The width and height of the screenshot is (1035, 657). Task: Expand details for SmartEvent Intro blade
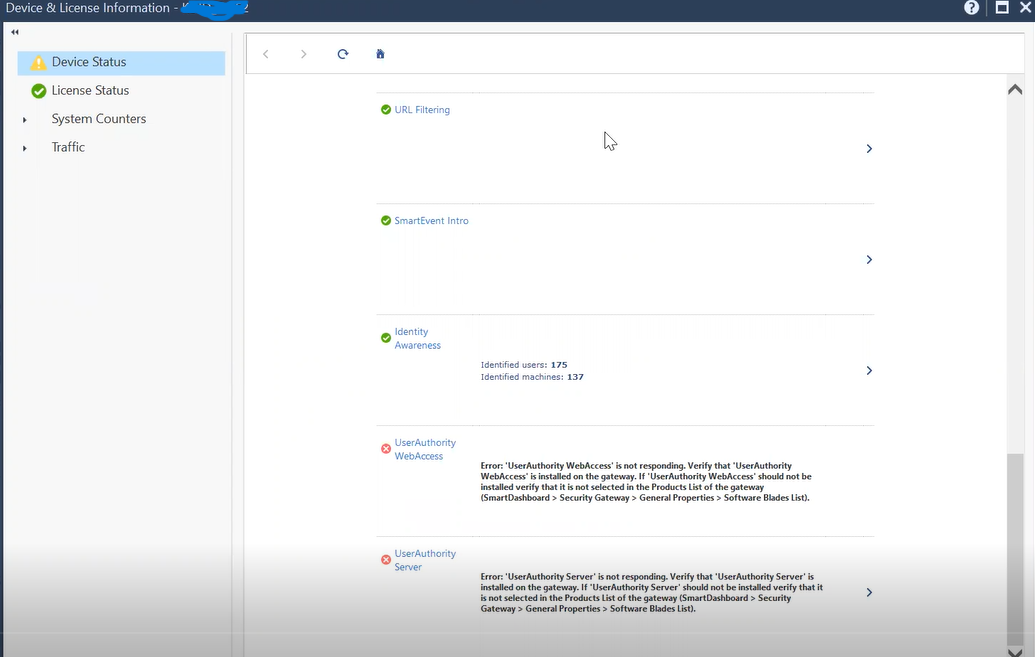click(868, 259)
